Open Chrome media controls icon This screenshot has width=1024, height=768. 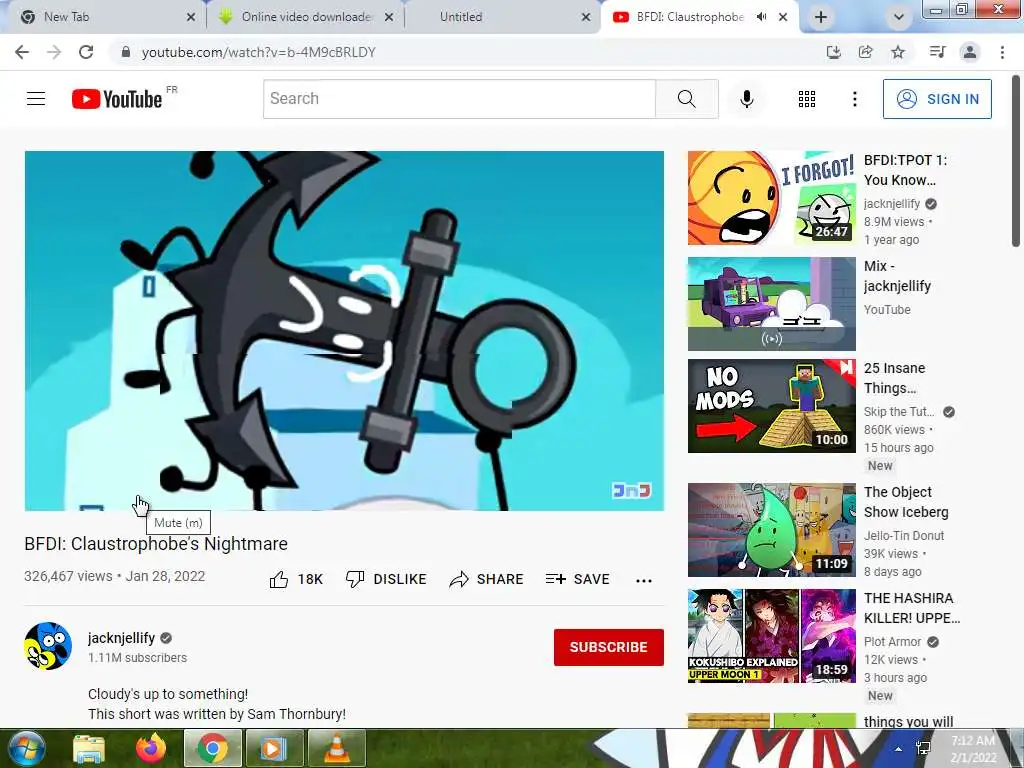click(937, 52)
